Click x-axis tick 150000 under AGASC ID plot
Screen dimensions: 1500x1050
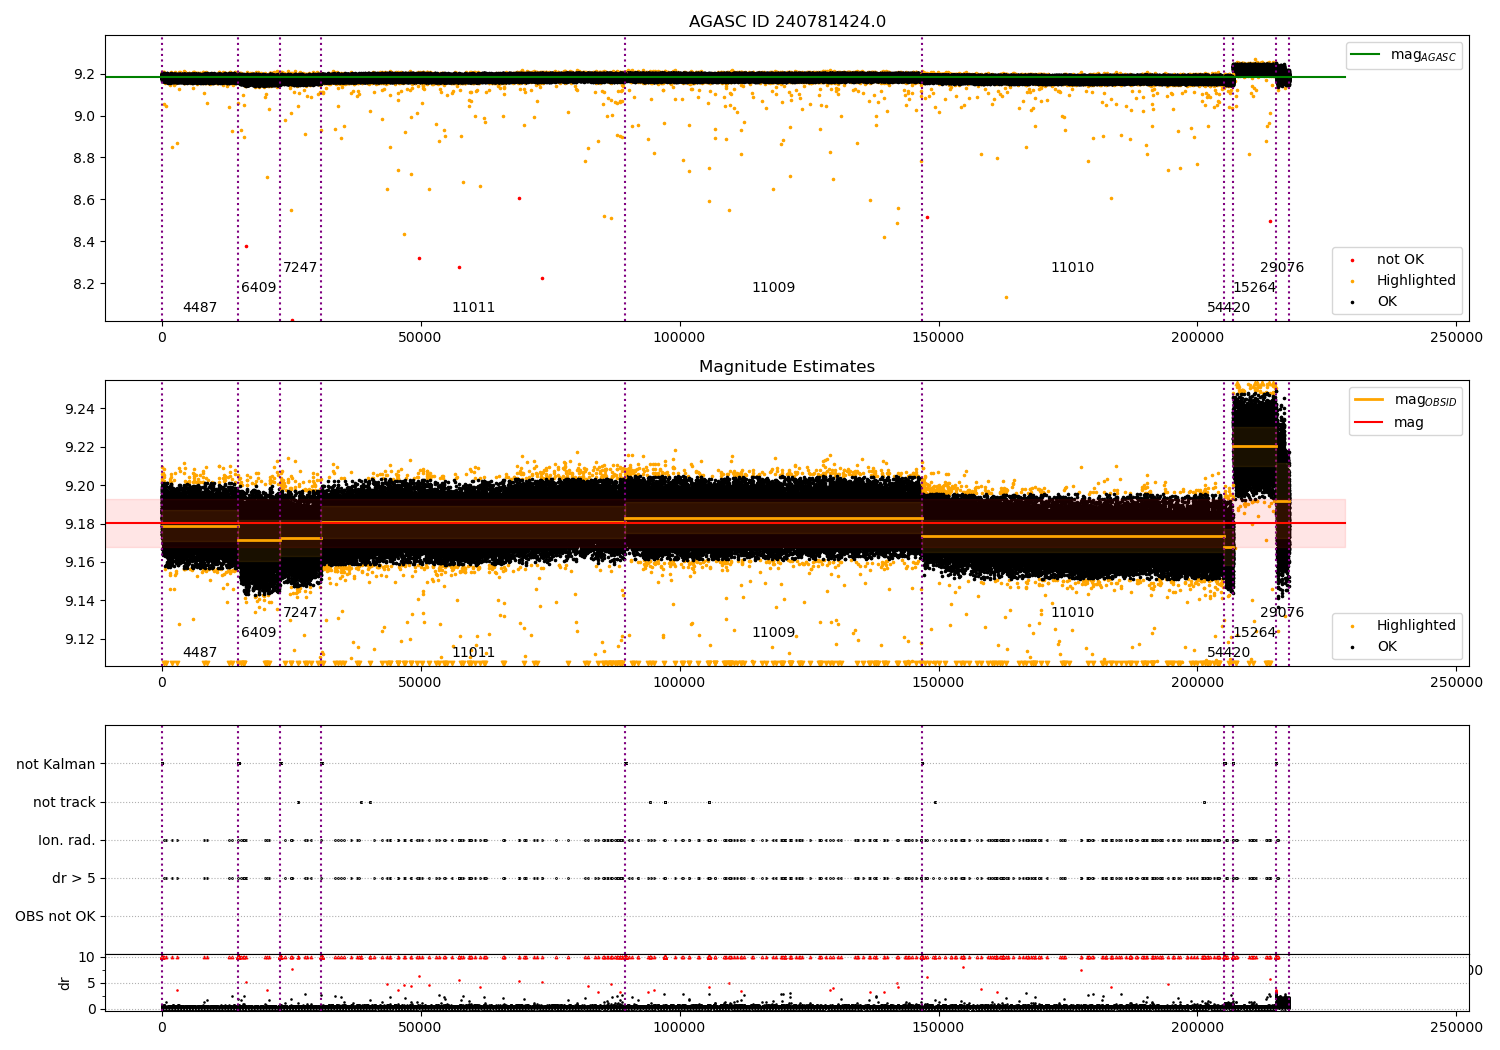tap(938, 338)
